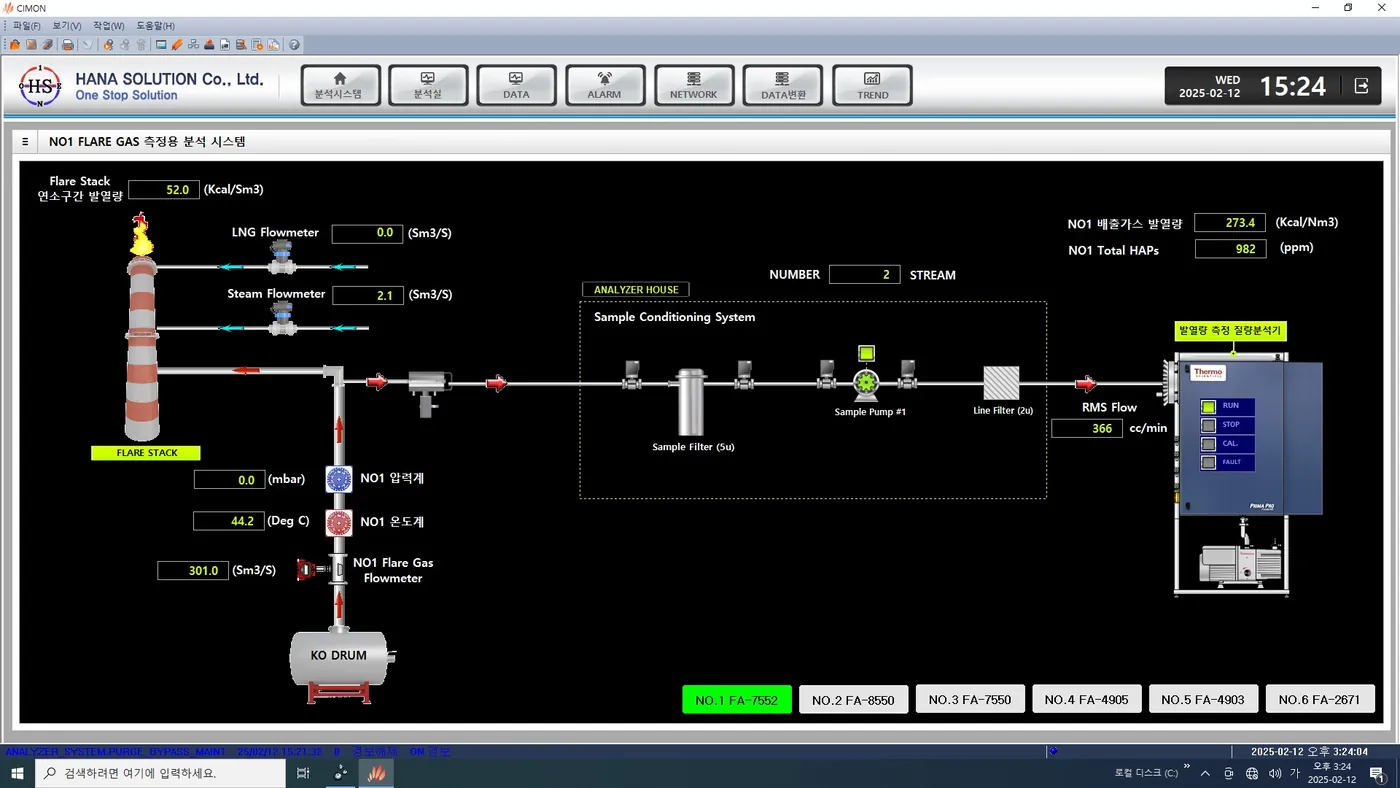Click the volume icon in the system tray
Image resolution: width=1400 pixels, height=788 pixels.
[x=1274, y=773]
